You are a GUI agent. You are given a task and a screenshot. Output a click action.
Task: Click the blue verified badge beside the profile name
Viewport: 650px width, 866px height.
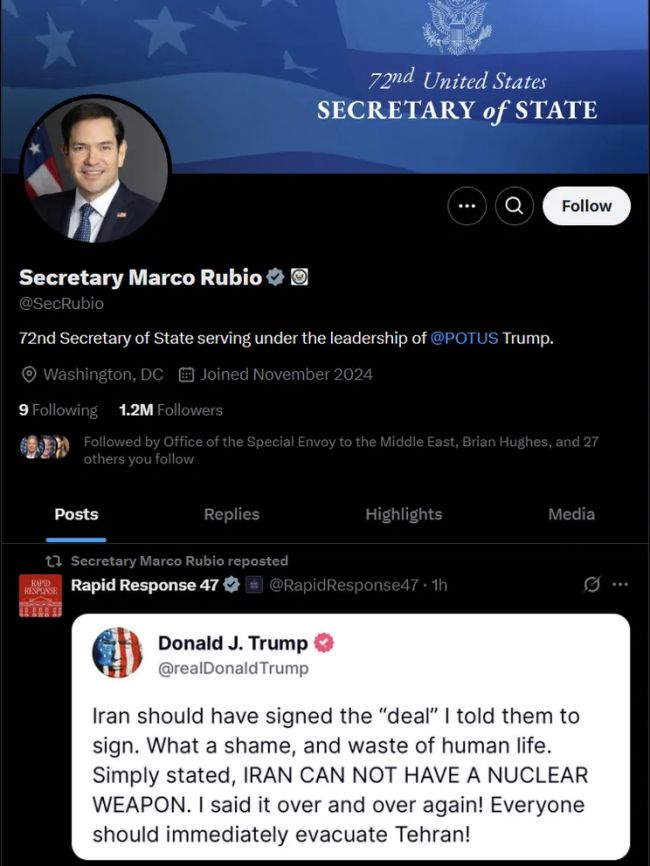tap(276, 277)
